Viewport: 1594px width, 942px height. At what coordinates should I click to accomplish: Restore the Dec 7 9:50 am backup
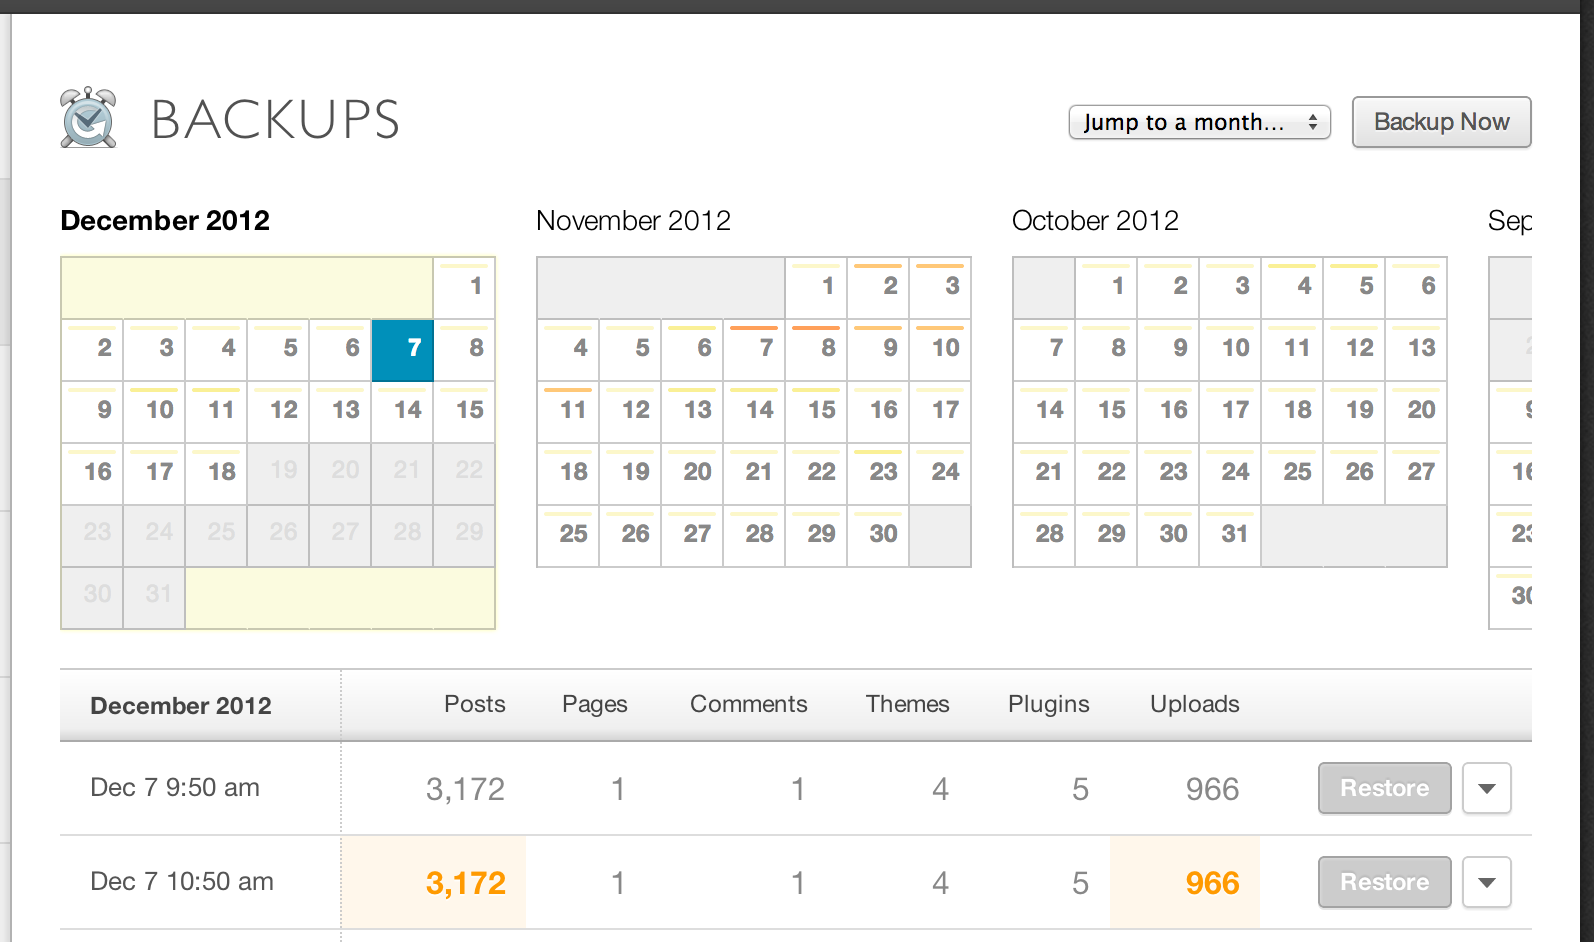1384,788
